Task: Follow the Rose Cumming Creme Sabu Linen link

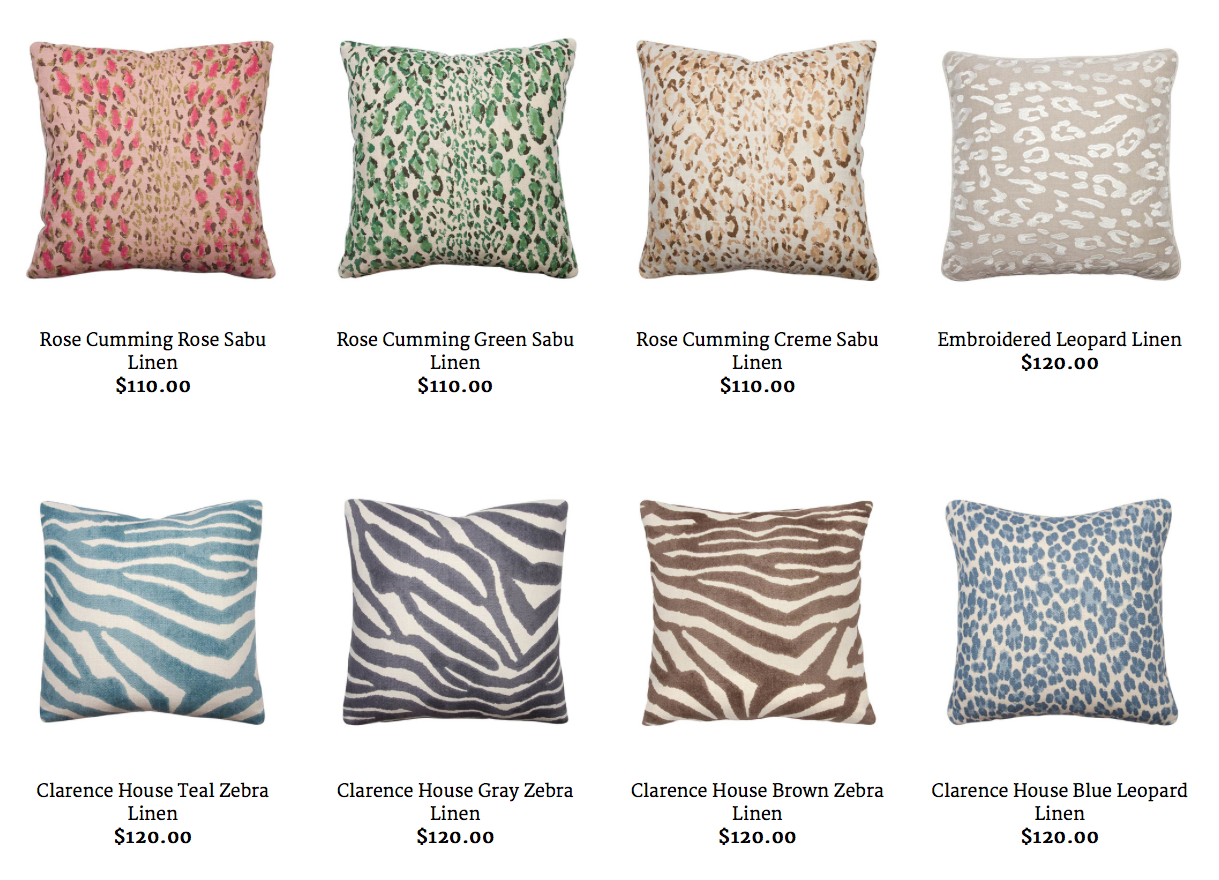Action: pyautogui.click(x=757, y=351)
